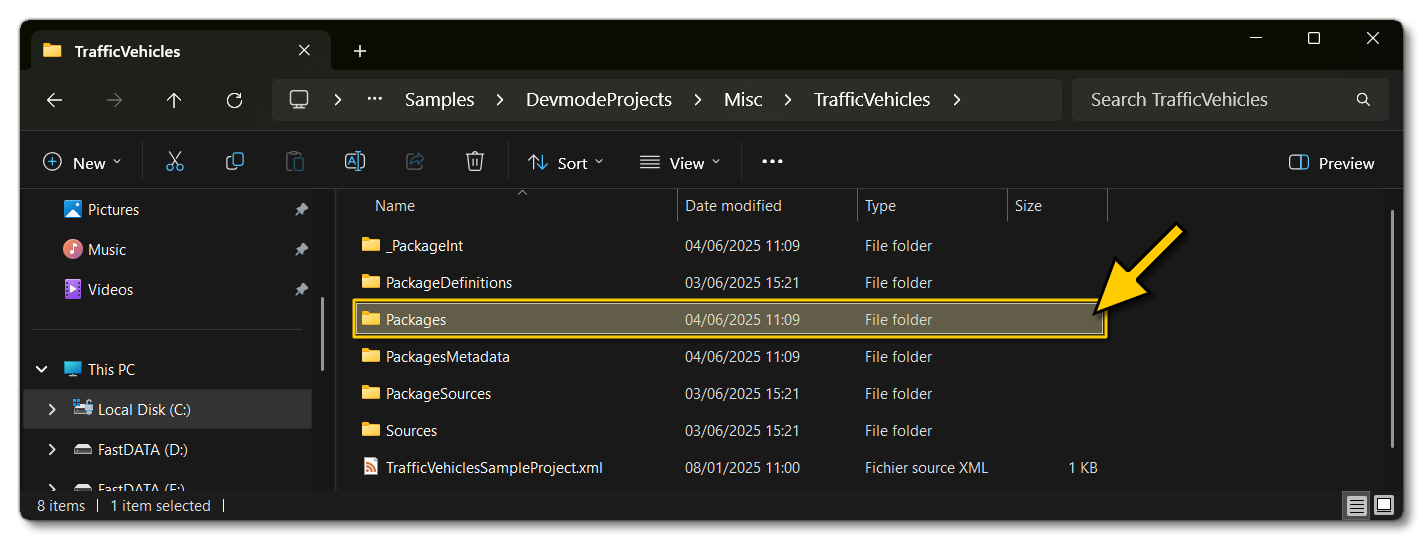Image resolution: width=1423 pixels, height=540 pixels.
Task: Collapse the This PC tree node
Action: point(42,369)
